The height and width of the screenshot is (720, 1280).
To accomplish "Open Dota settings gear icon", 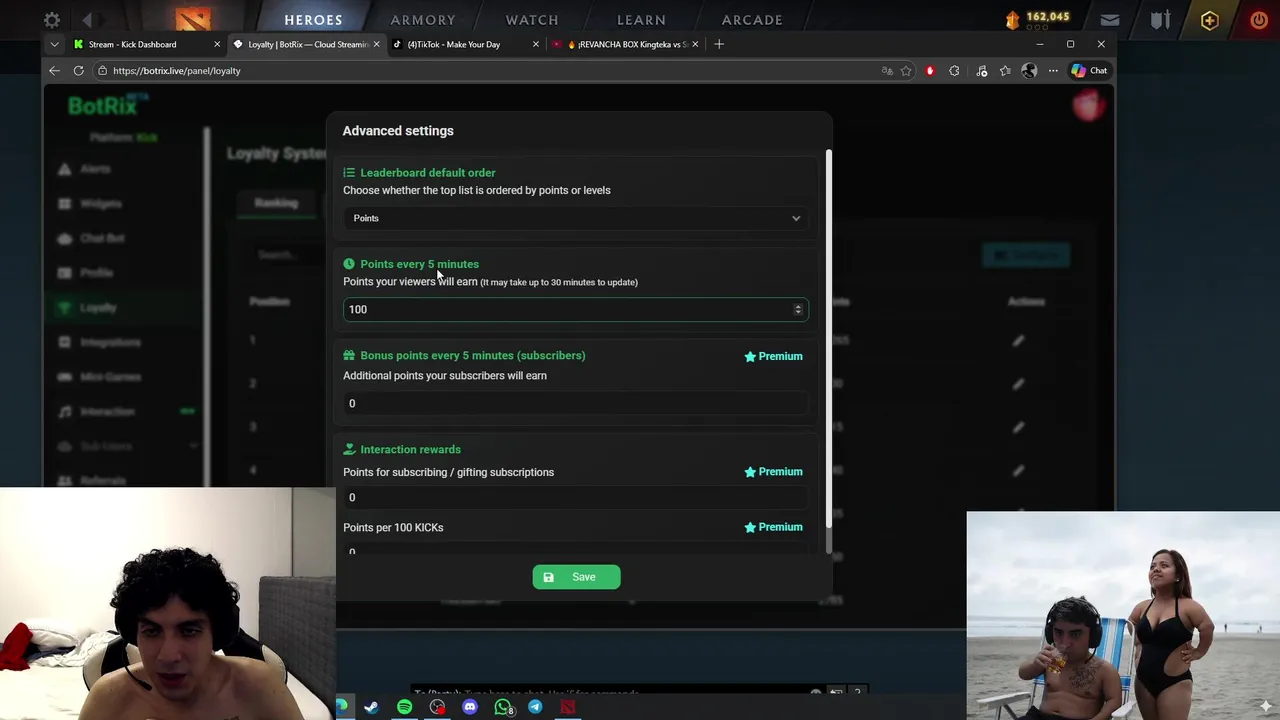I will click(x=52, y=20).
